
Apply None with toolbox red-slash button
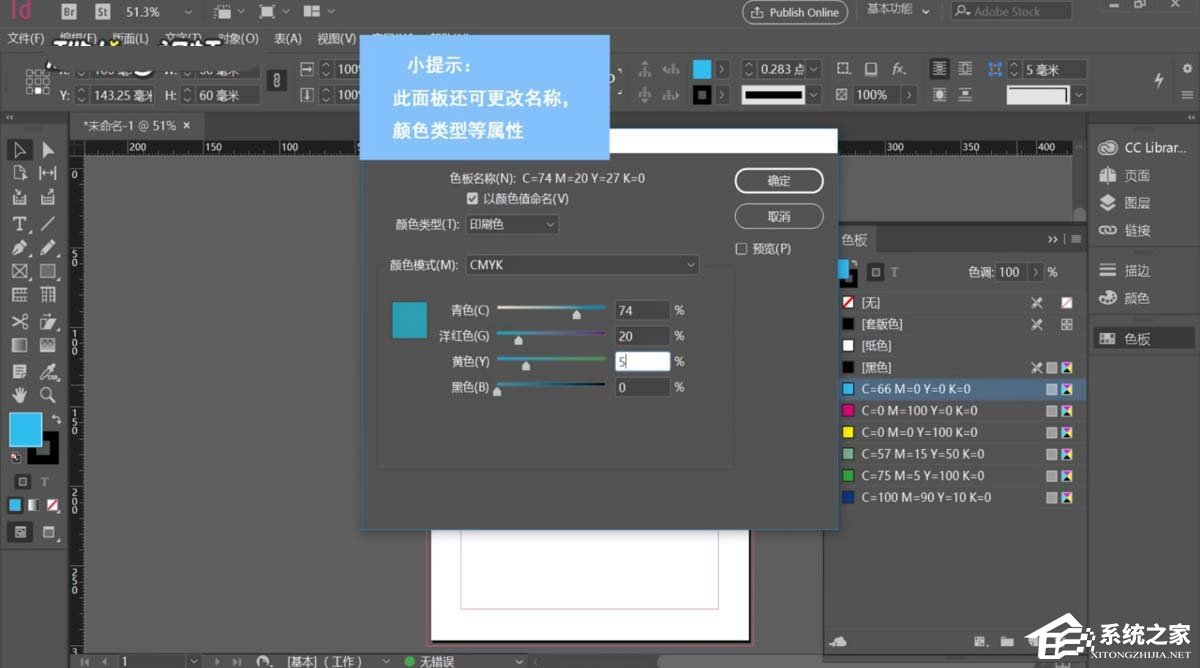[51, 505]
